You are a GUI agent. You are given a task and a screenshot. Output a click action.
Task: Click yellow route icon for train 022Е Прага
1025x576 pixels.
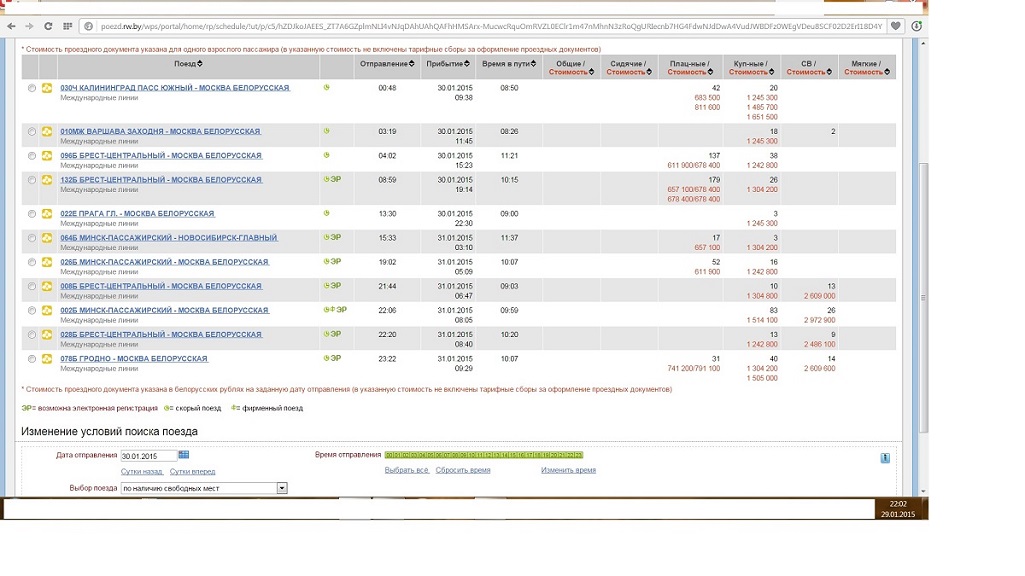click(47, 214)
